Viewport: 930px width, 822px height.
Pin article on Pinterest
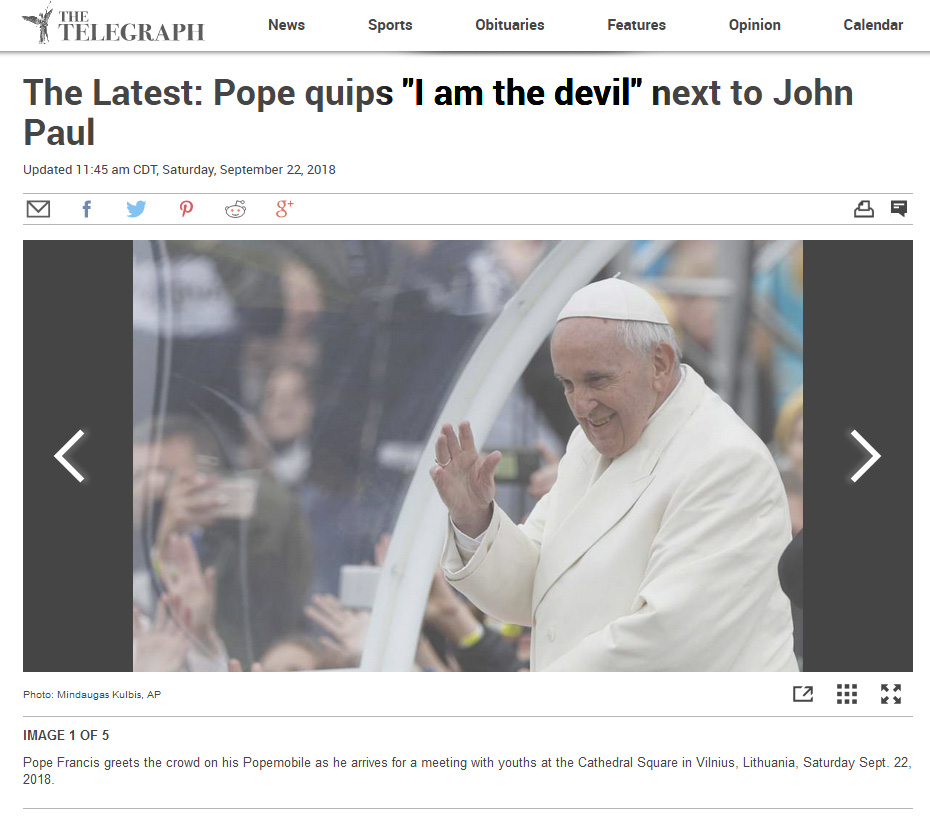(x=186, y=209)
